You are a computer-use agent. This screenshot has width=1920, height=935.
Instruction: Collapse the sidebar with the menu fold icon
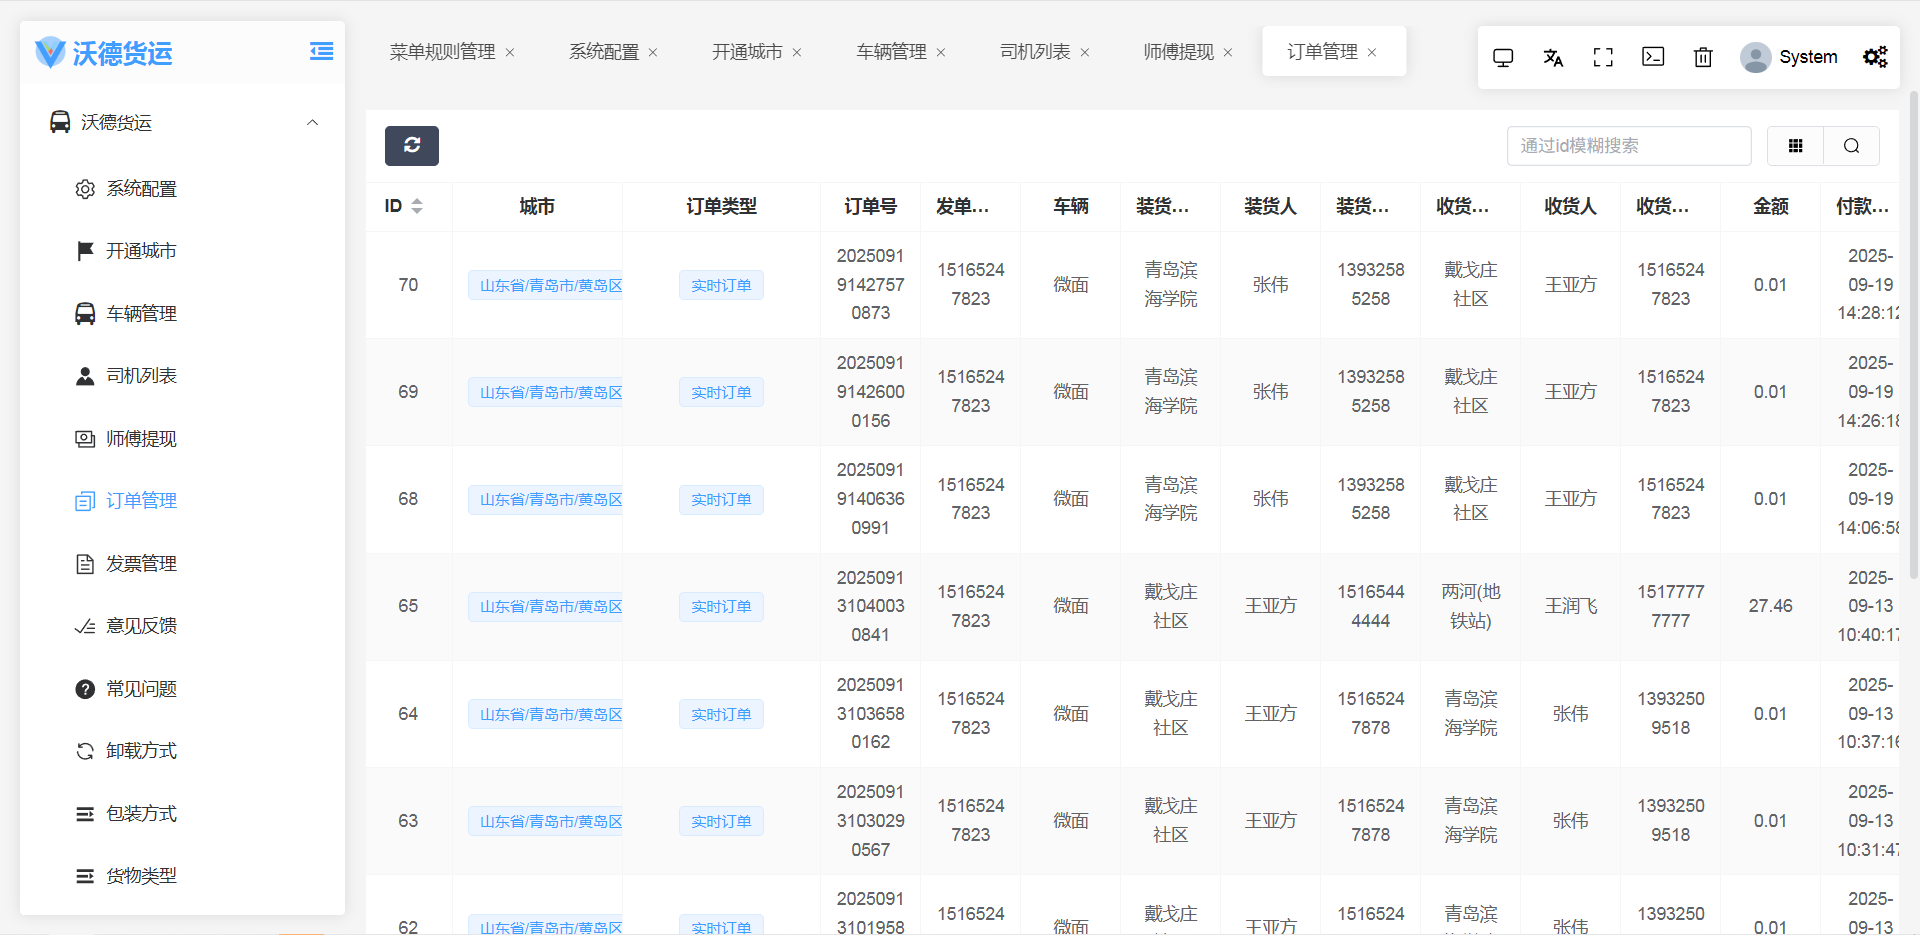(321, 52)
